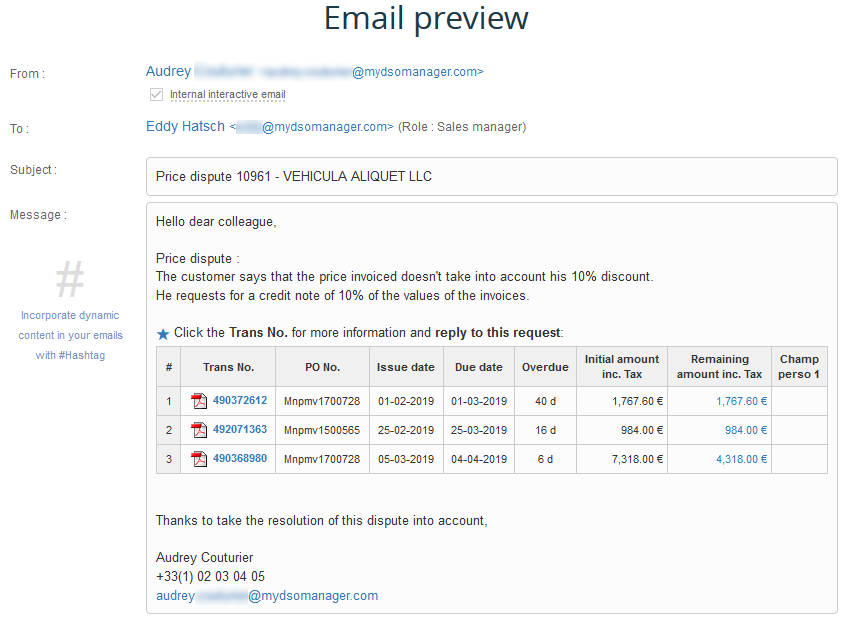Click sender name Audrey in From field

point(168,72)
